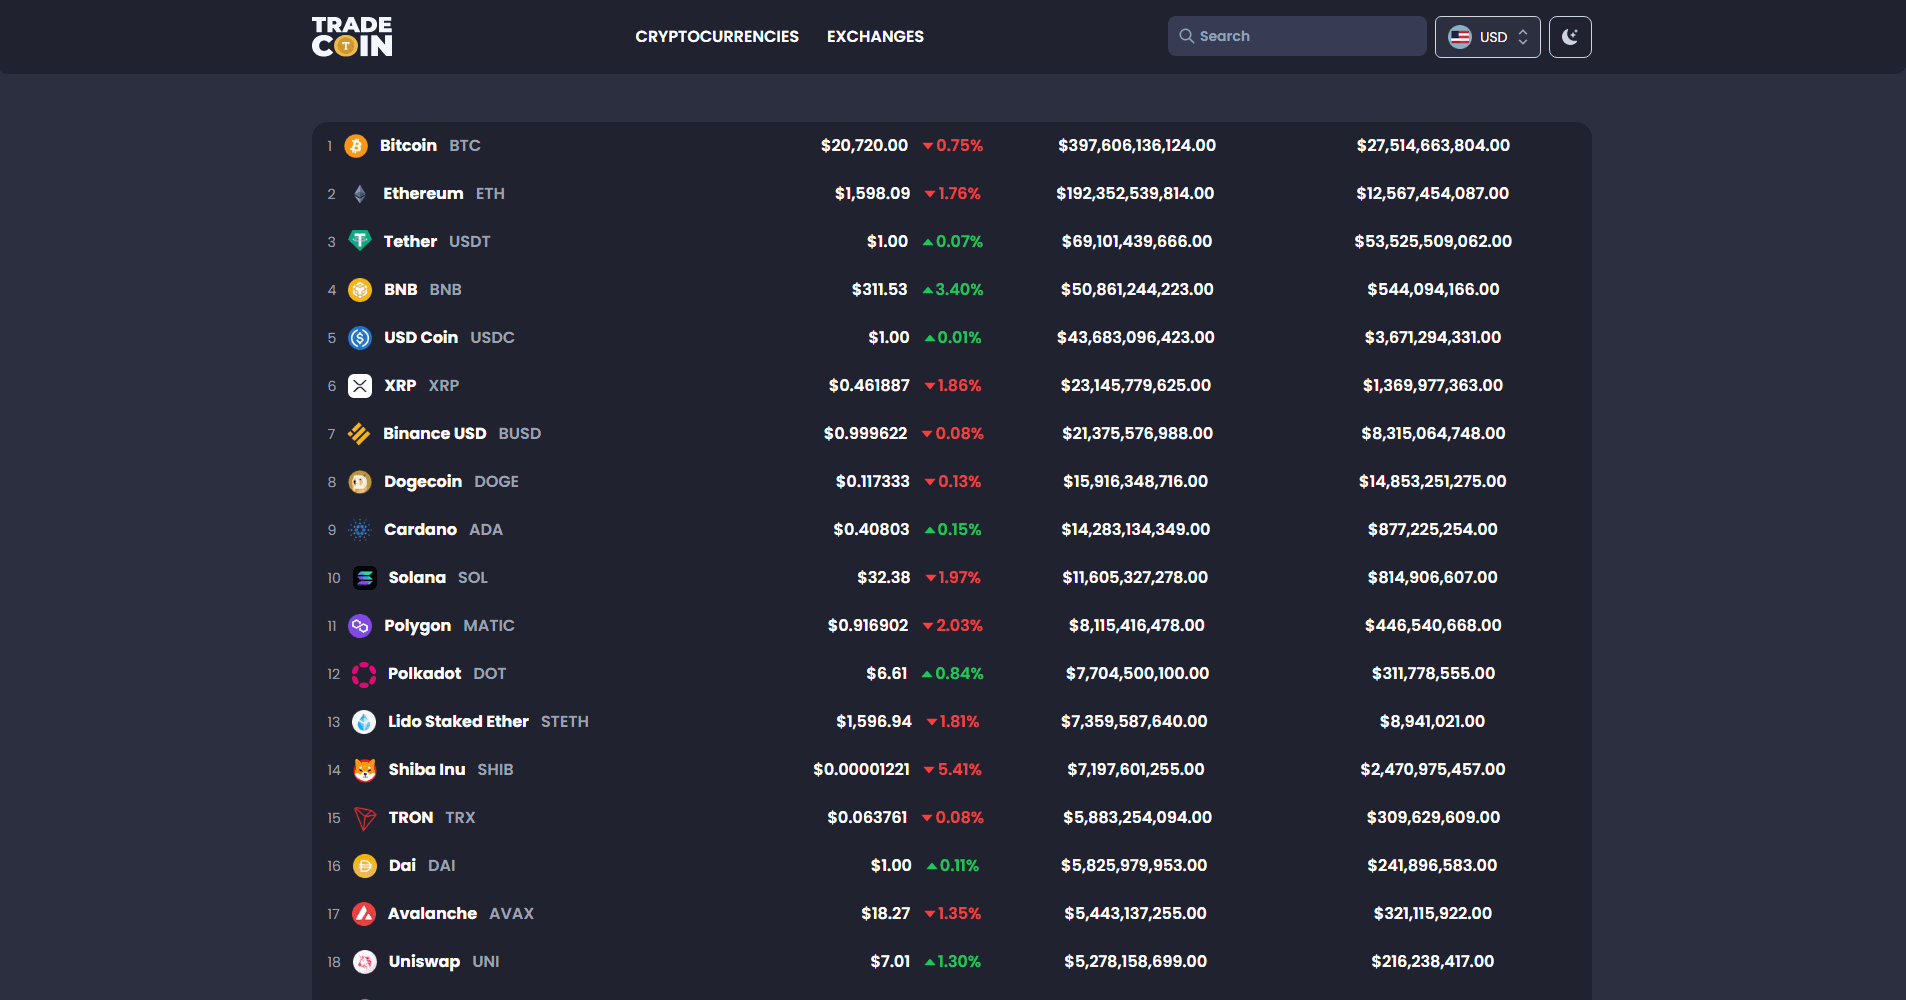Select Solana price $32.38
Viewport: 1906px width, 1000px height.
coord(883,577)
